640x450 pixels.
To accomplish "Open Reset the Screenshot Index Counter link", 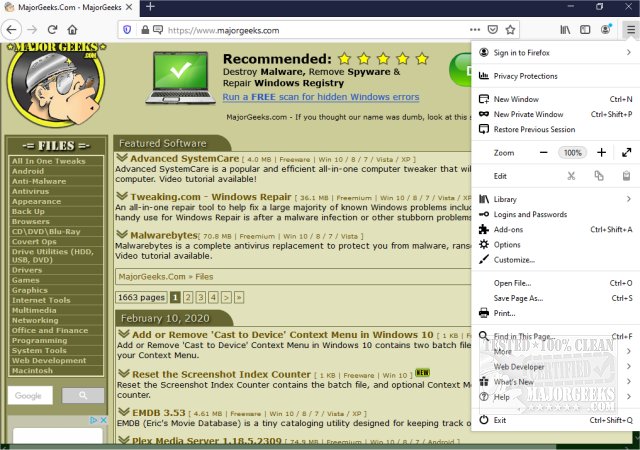I will click(x=221, y=374).
